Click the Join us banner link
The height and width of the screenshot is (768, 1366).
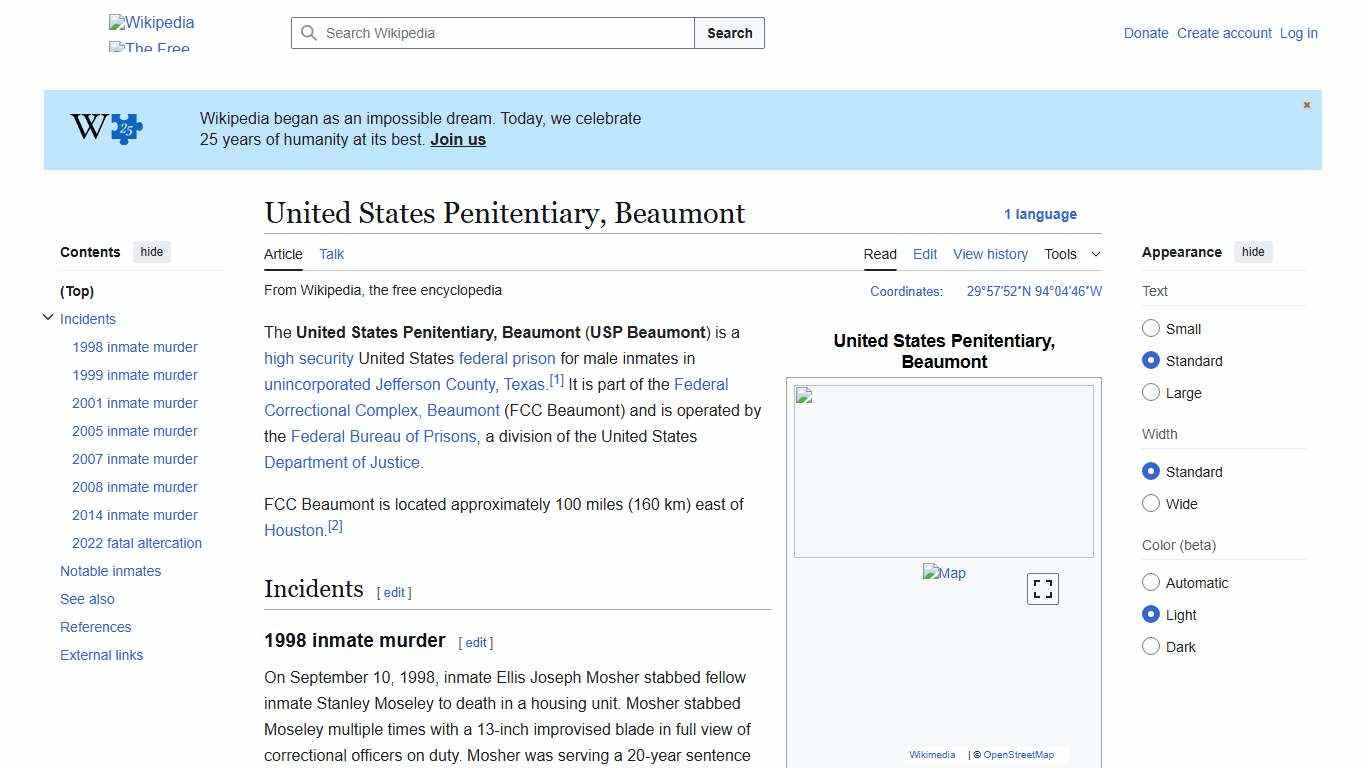coord(457,139)
